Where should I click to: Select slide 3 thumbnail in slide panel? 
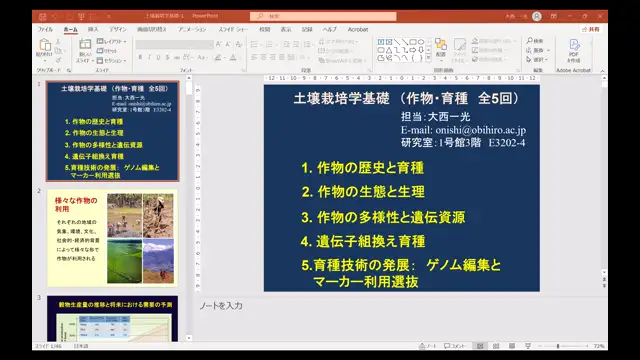coord(112,318)
